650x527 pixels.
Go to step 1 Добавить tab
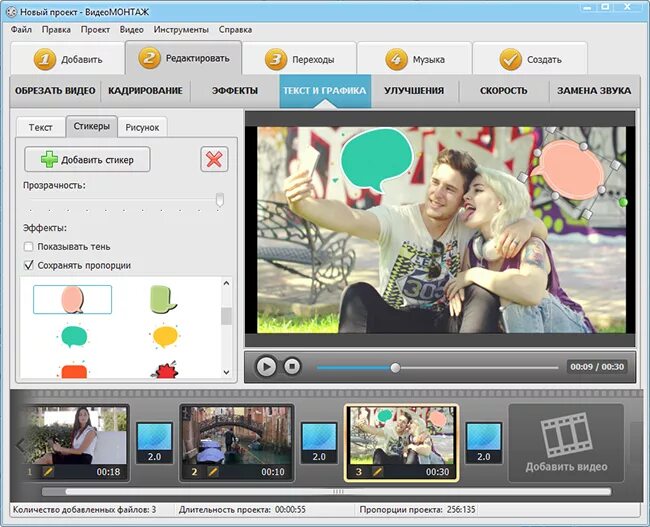[68, 59]
